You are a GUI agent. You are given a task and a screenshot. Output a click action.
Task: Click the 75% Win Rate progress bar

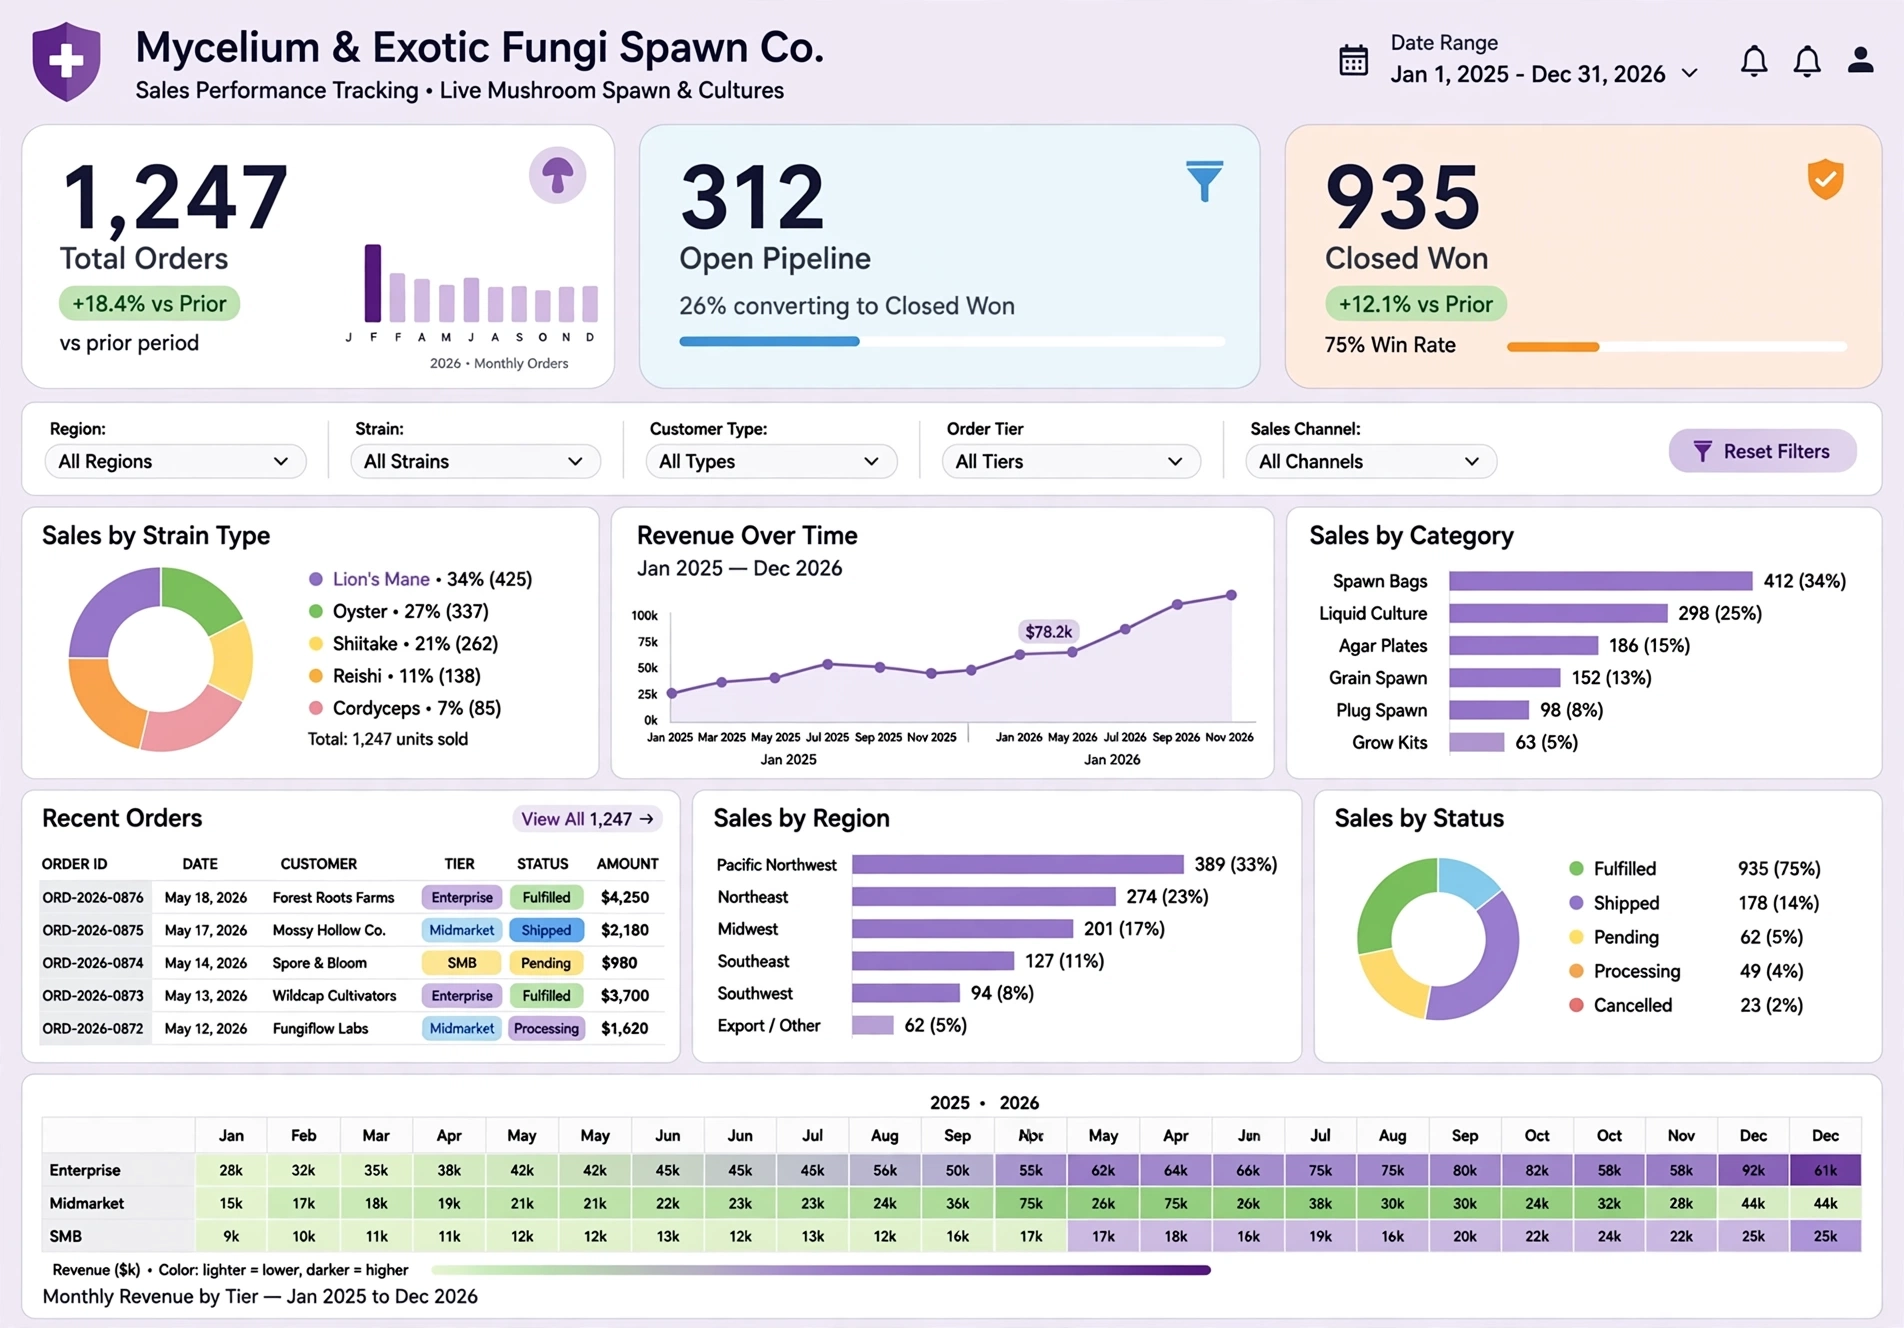pyautogui.click(x=1676, y=347)
